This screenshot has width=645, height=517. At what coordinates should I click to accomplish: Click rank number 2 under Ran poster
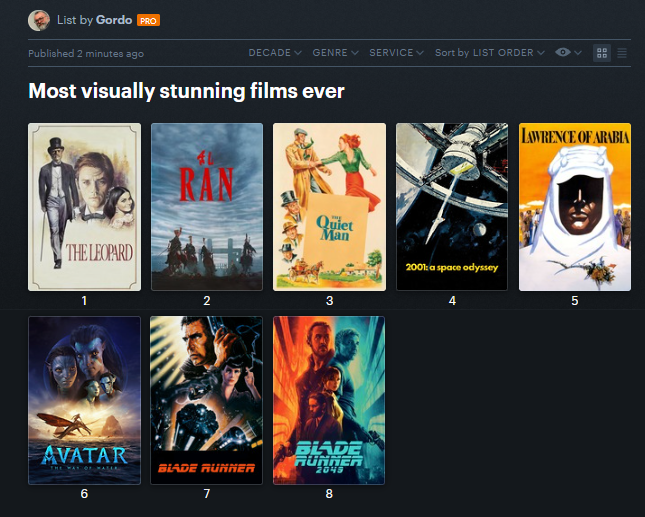(207, 301)
